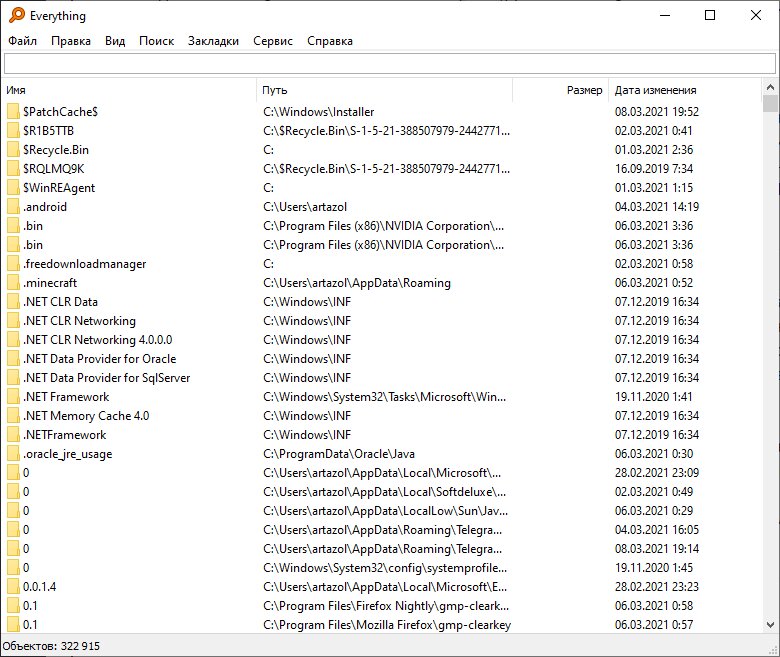Click the $R1B5TTB folder icon
This screenshot has width=780, height=657.
click(x=13, y=130)
